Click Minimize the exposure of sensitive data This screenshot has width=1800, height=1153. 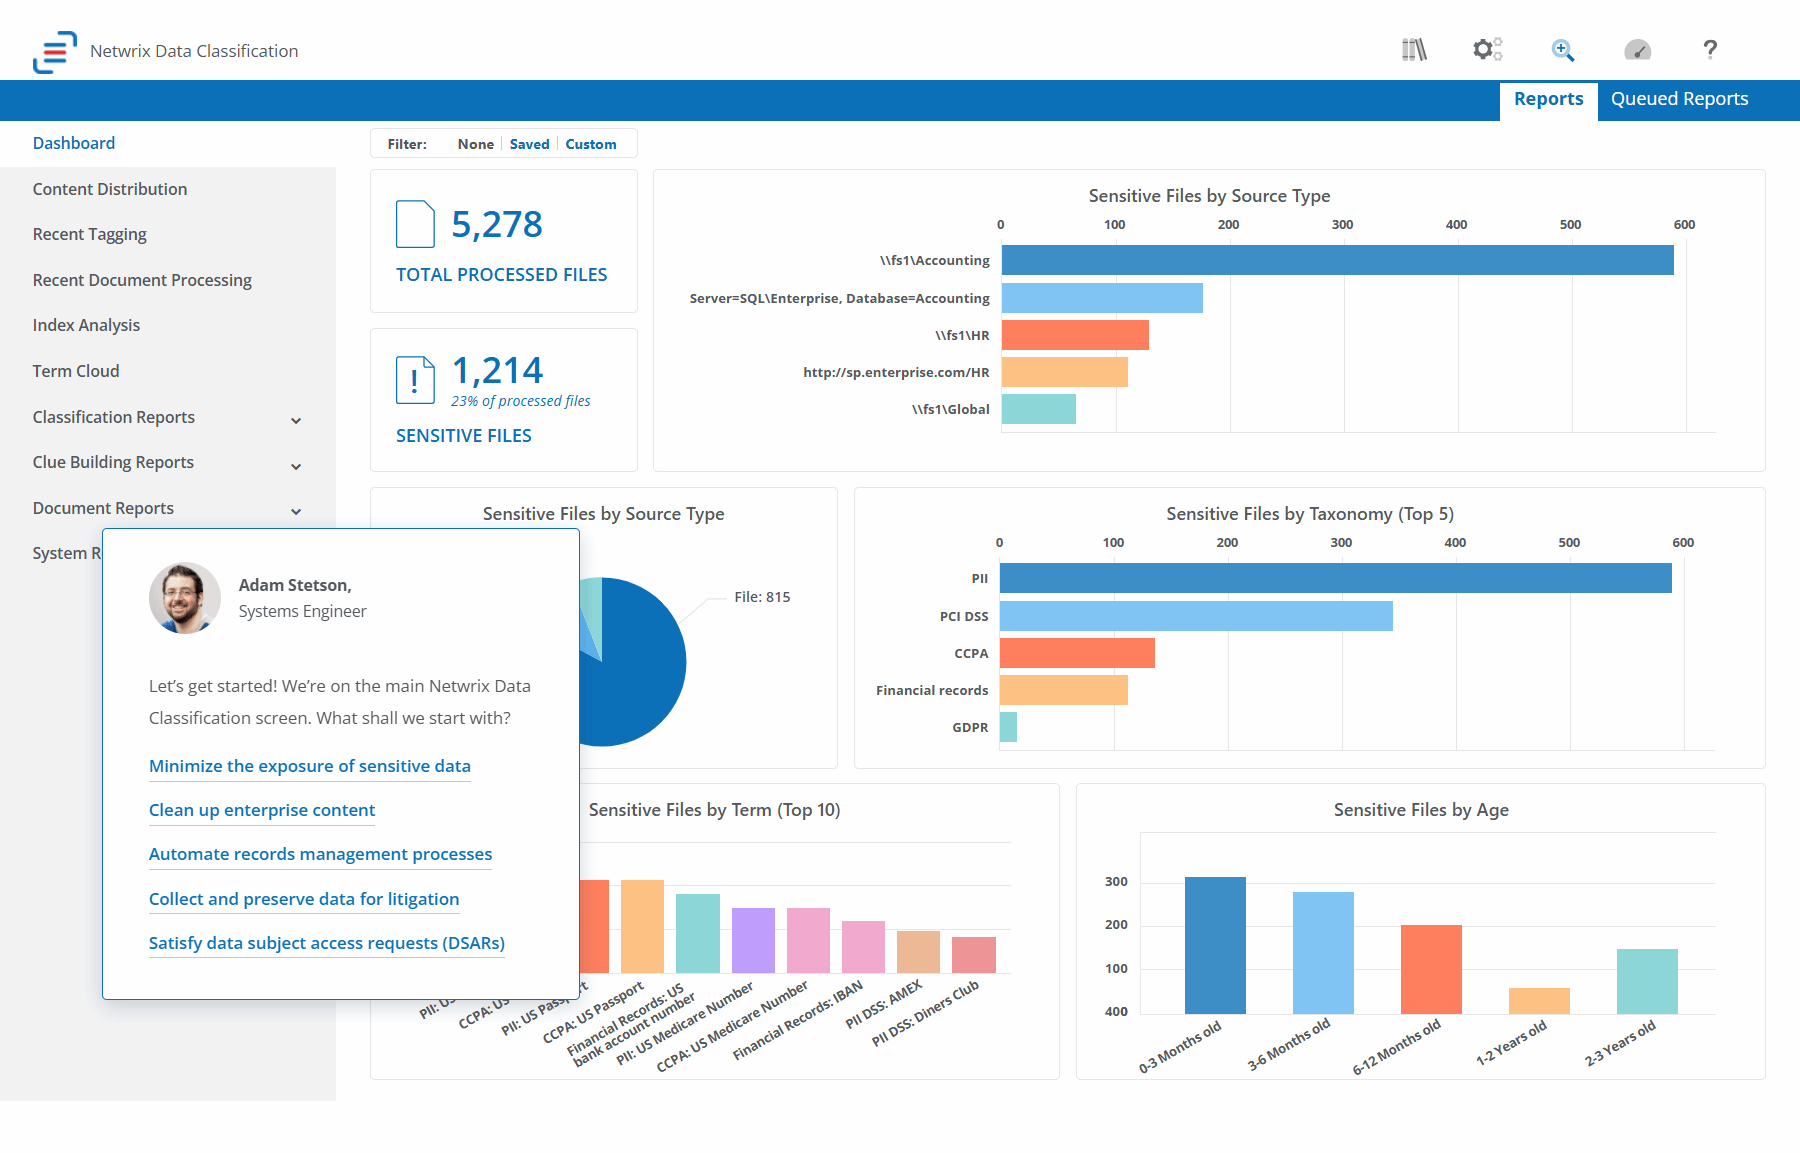click(309, 766)
